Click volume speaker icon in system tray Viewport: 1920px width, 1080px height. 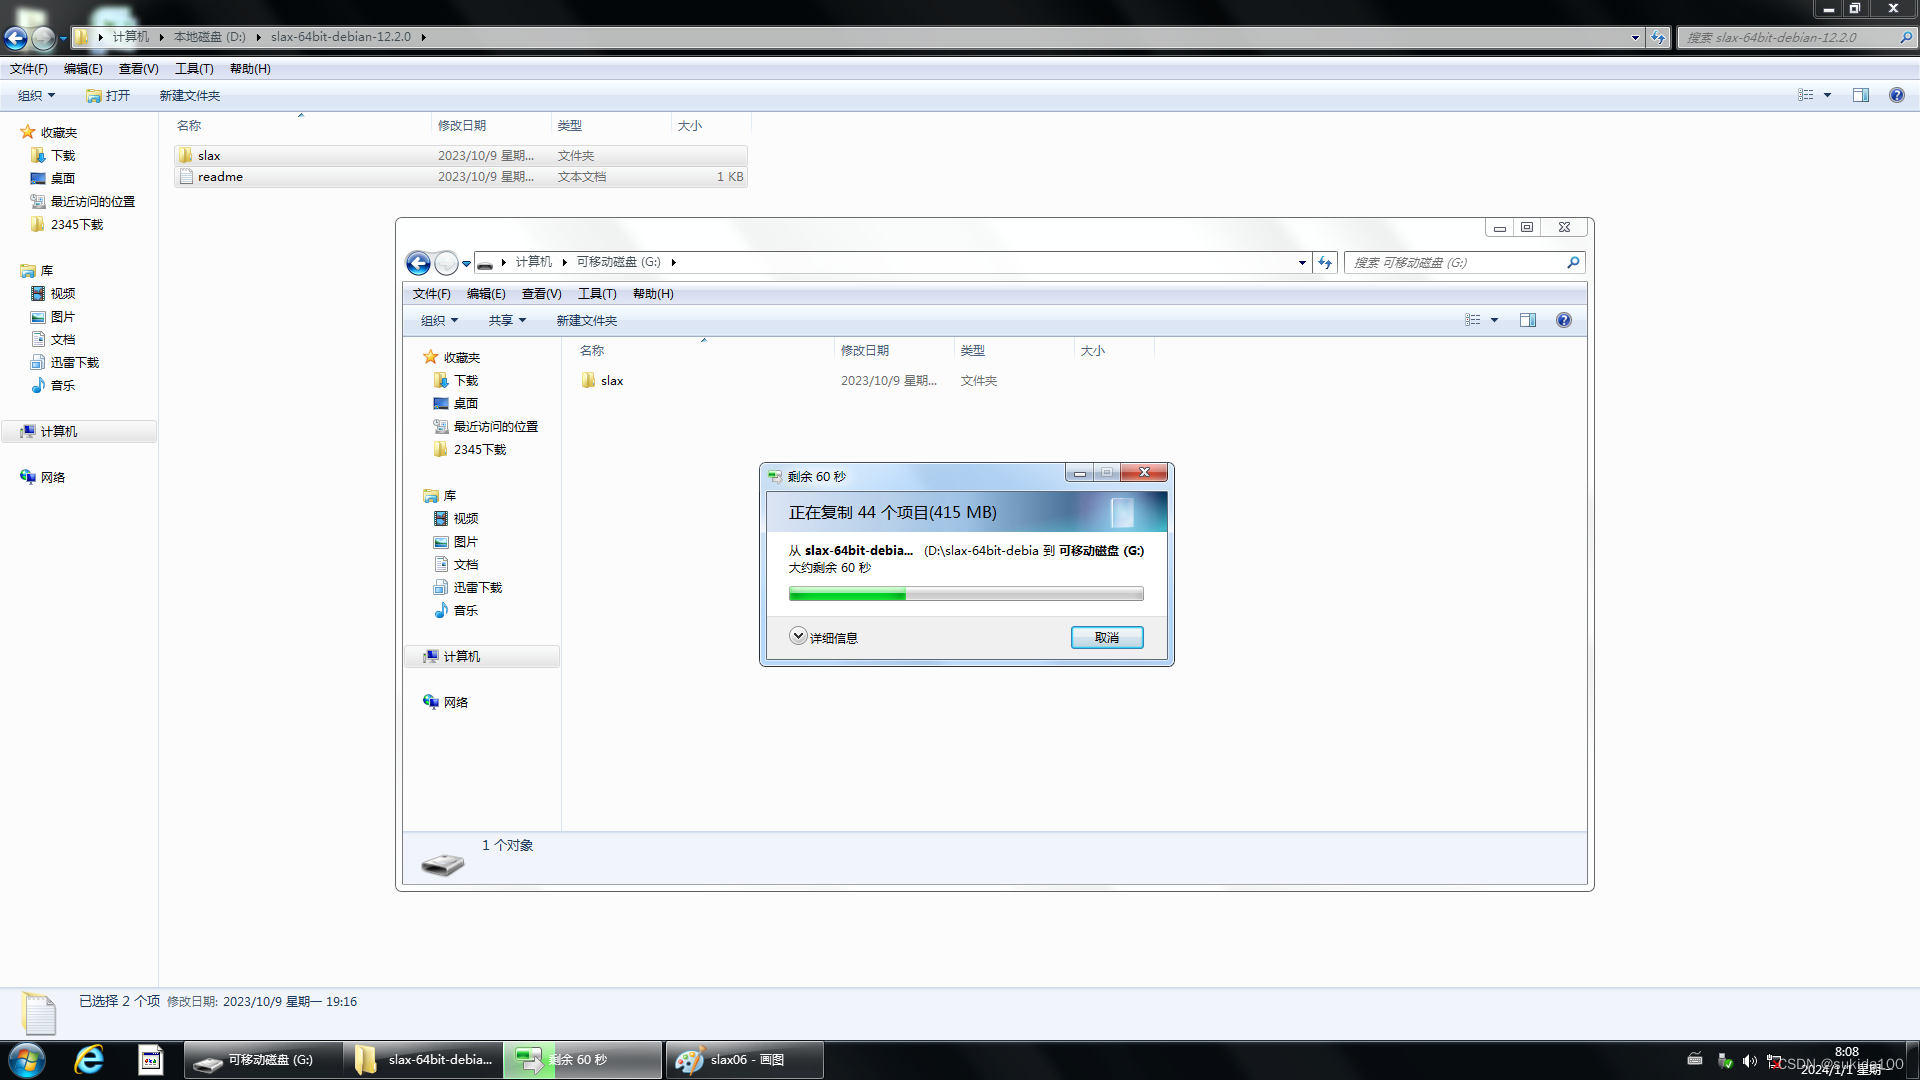click(1749, 1061)
